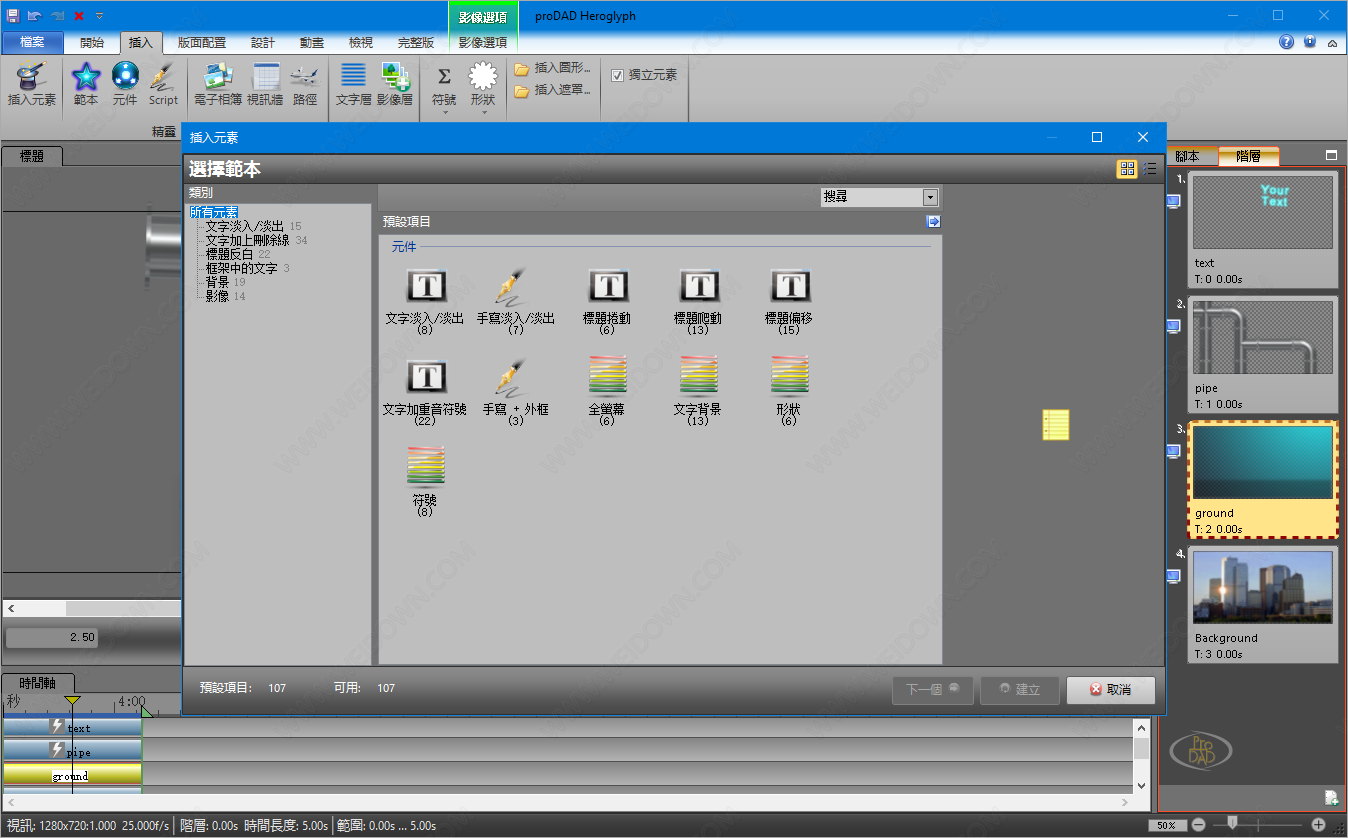Choose 標題捲動 (6) template icon
This screenshot has height=838, width=1348.
point(607,286)
